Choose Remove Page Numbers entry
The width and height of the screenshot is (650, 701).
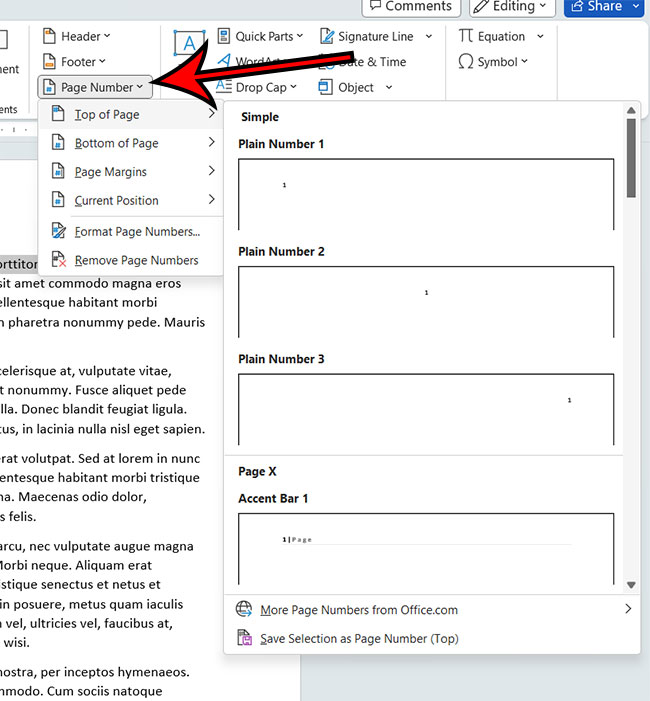coord(131,260)
